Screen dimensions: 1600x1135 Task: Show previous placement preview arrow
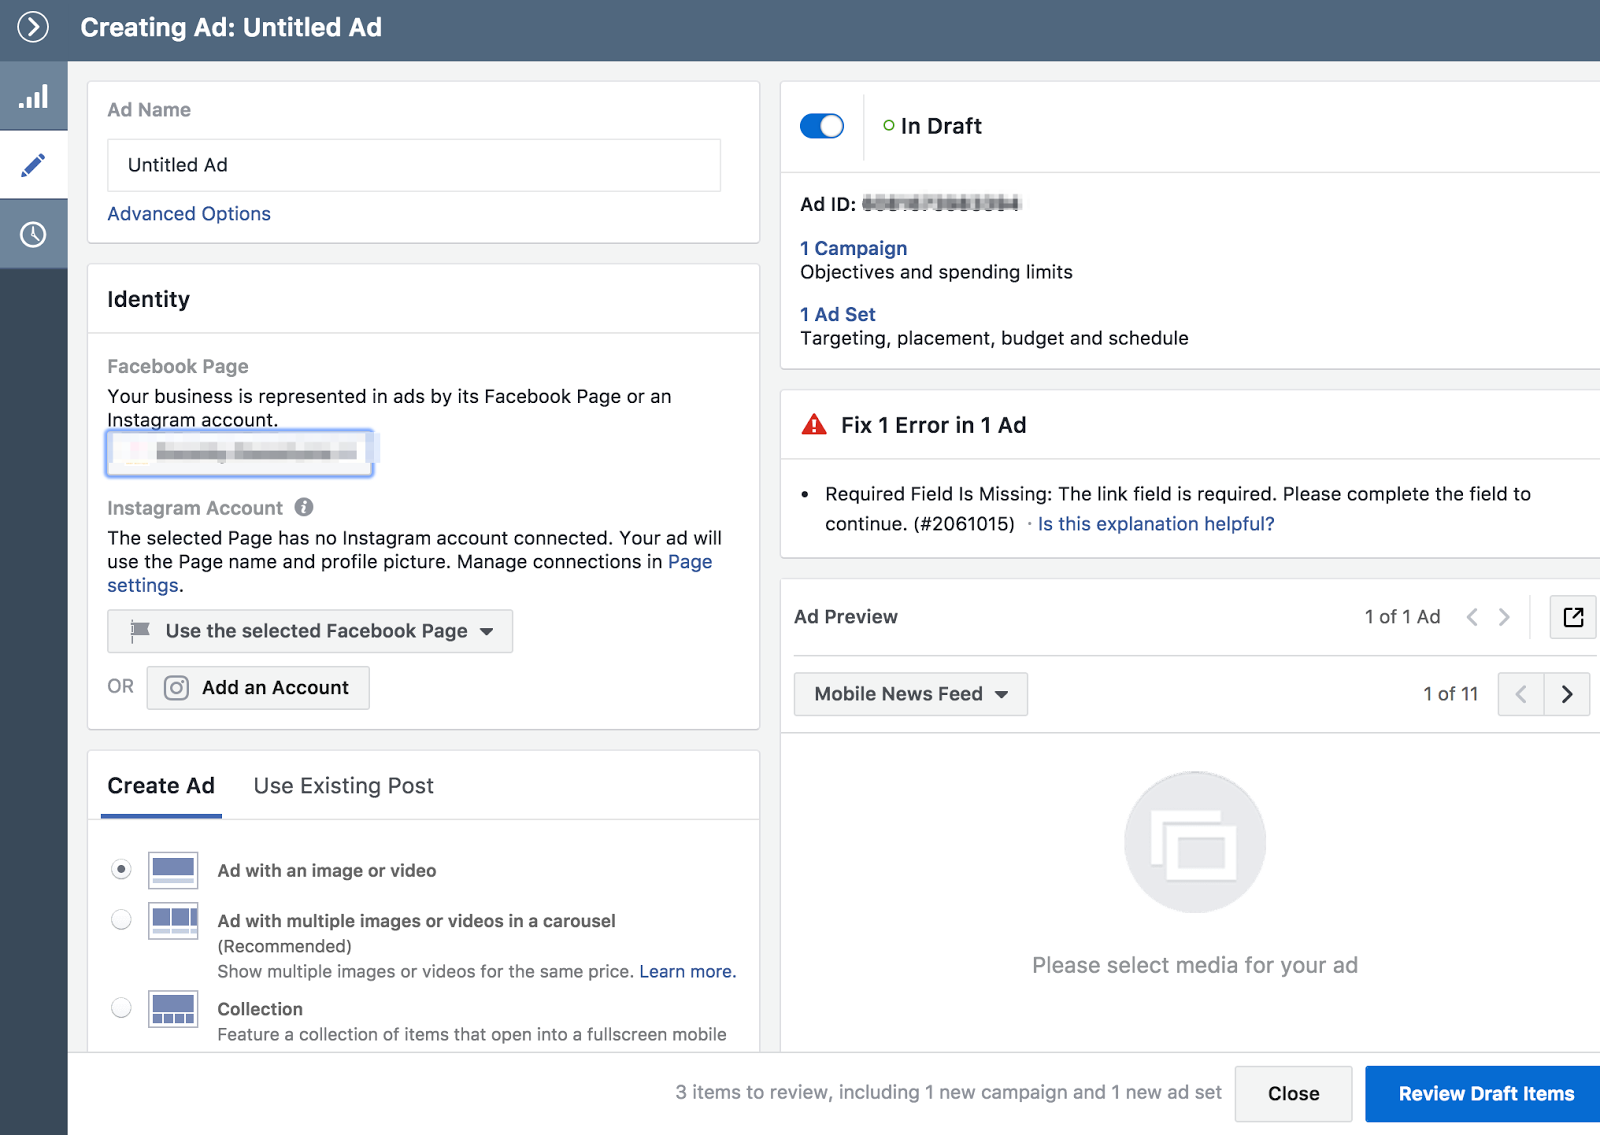tap(1521, 694)
